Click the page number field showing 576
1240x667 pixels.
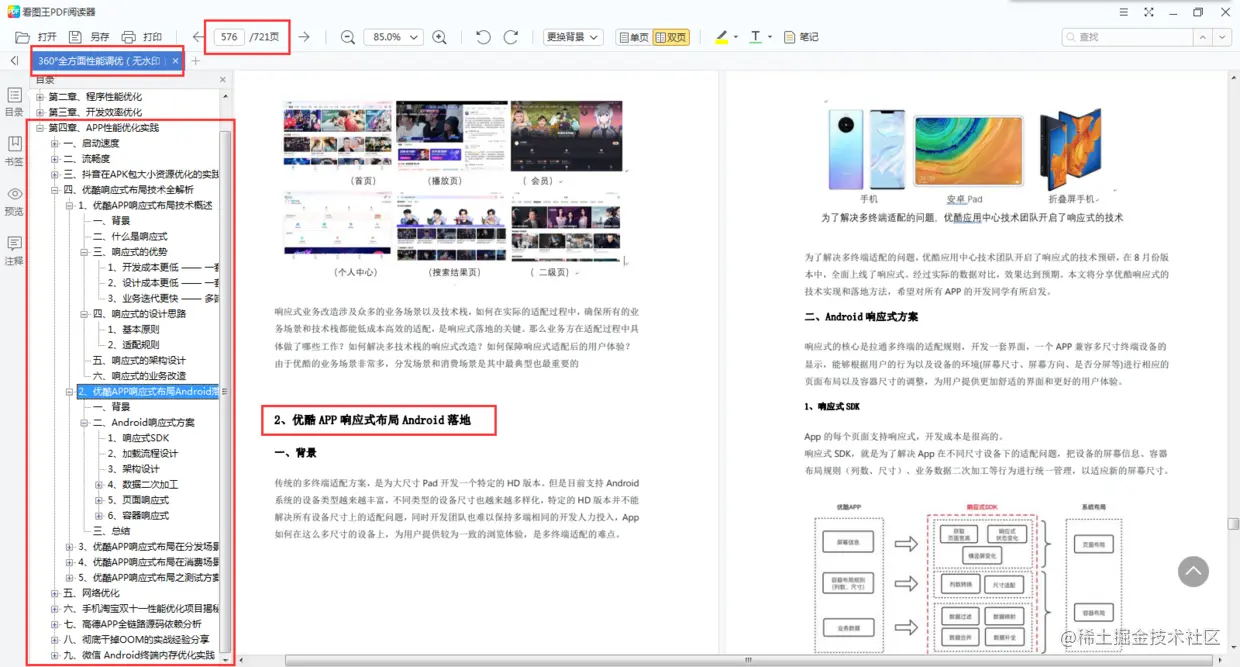click(x=229, y=37)
